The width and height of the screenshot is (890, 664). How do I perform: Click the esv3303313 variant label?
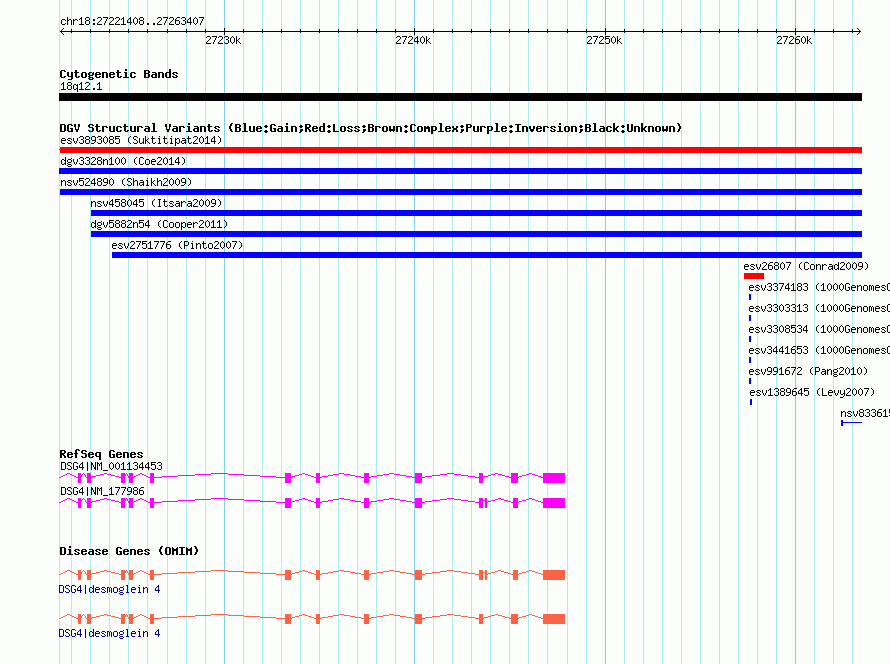pyautogui.click(x=819, y=308)
